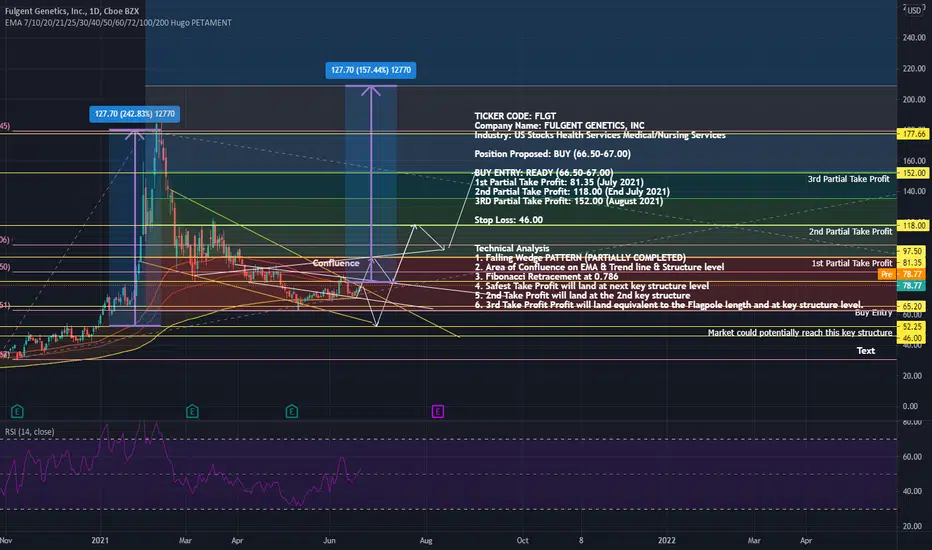This screenshot has height=550, width=932.
Task: Select the standalone 'Text' annotation
Action: point(865,350)
